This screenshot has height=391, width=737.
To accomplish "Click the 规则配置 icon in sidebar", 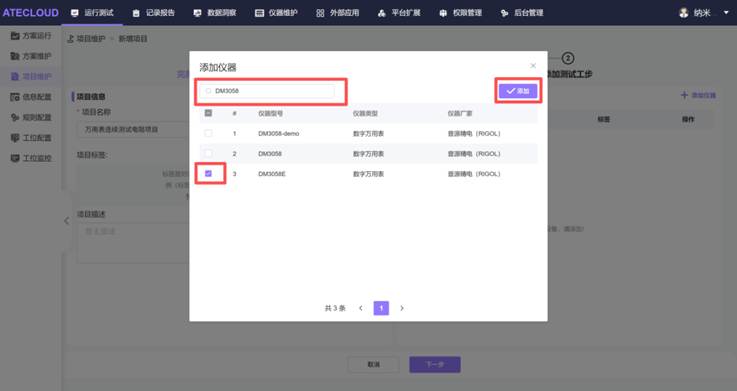I will 15,117.
